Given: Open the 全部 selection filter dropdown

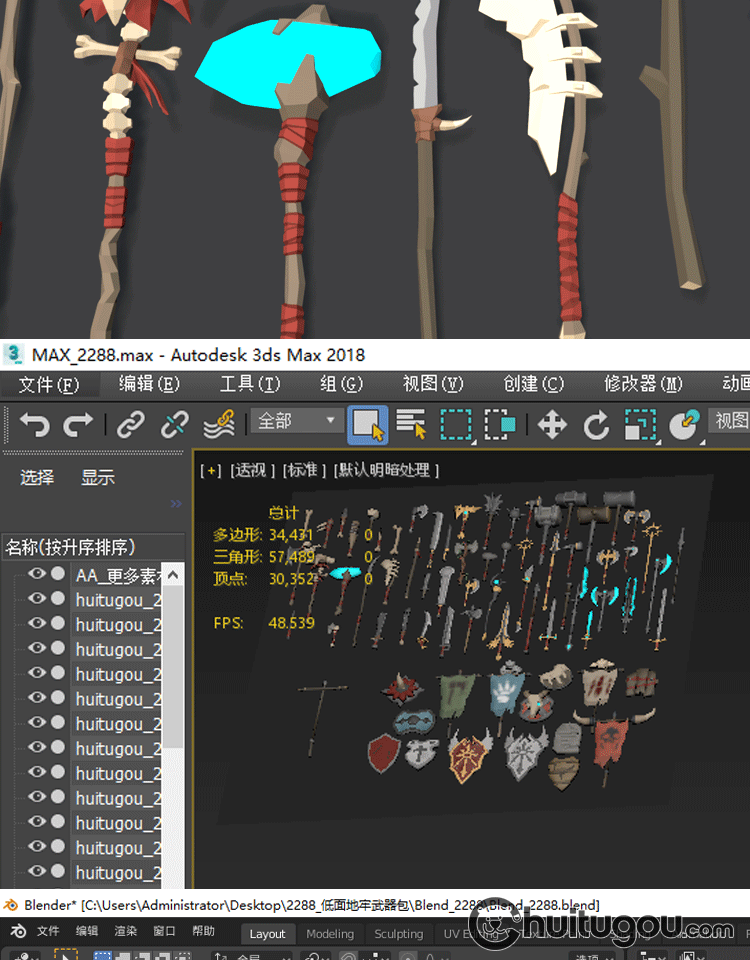Looking at the screenshot, I should (297, 421).
